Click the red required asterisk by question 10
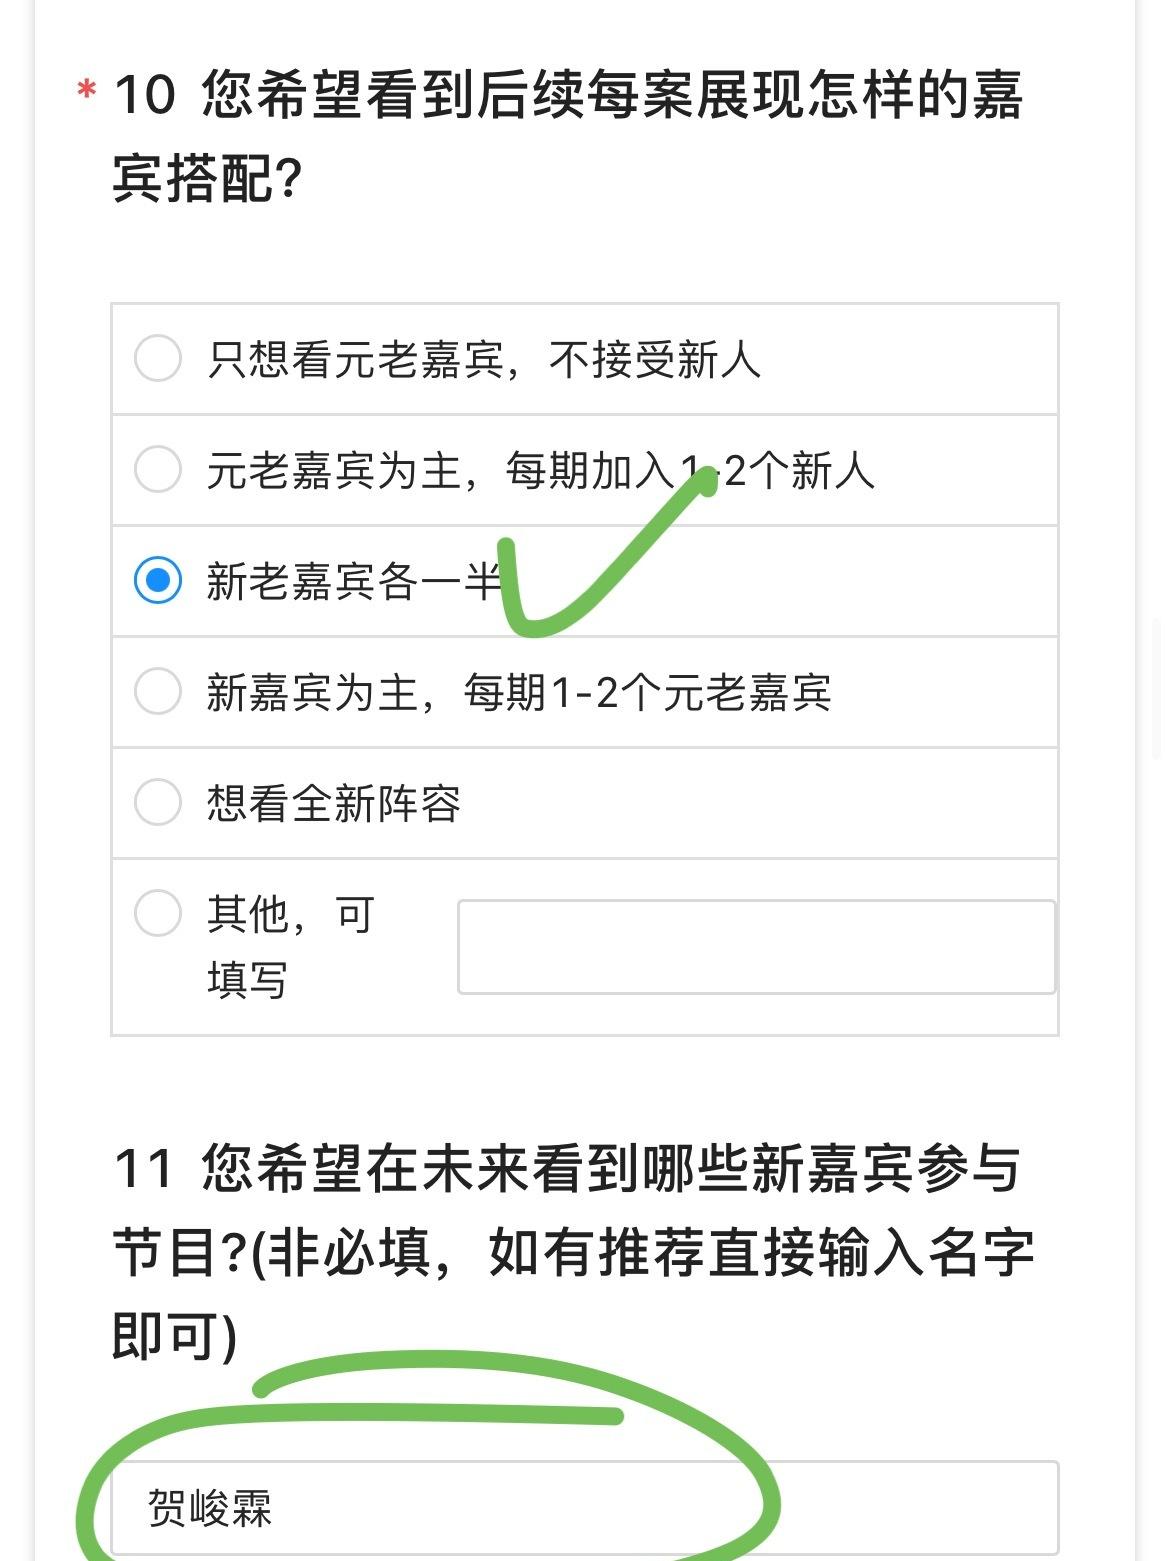Image resolution: width=1165 pixels, height=1561 pixels. click(x=87, y=92)
